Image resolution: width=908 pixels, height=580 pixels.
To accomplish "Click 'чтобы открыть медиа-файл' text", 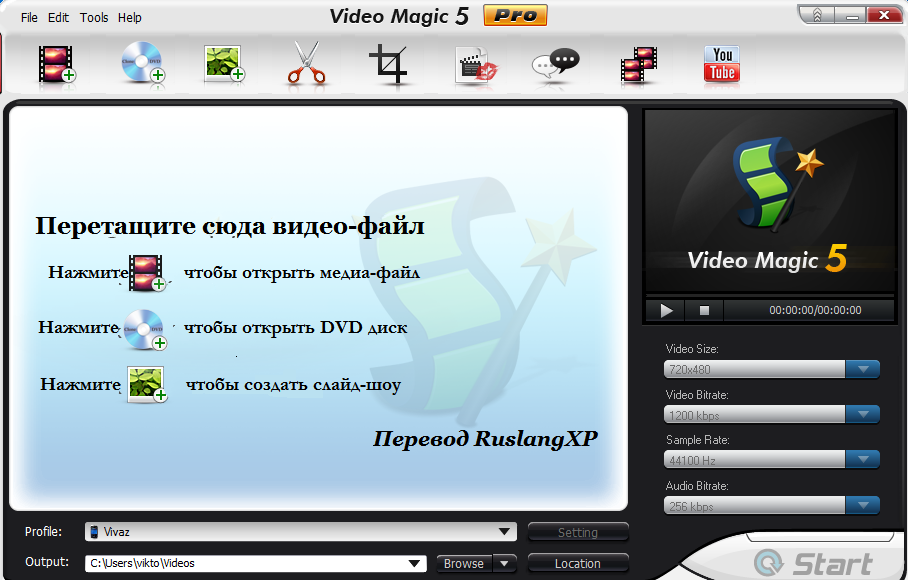I will [302, 273].
